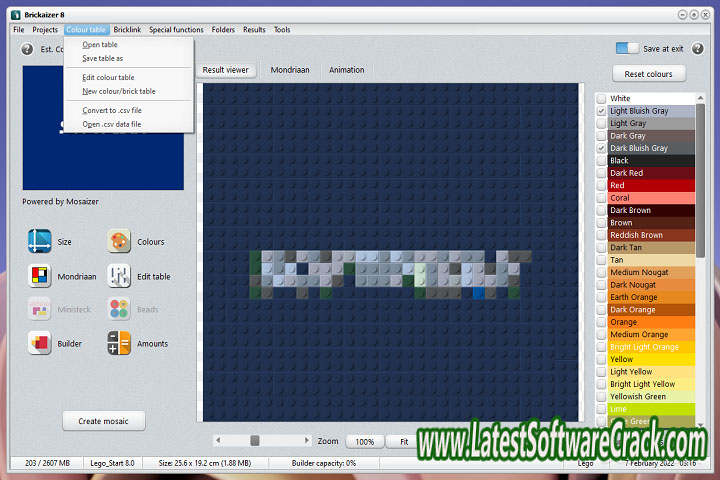The image size is (720, 480).
Task: Open the Edit table icon
Action: (119, 276)
